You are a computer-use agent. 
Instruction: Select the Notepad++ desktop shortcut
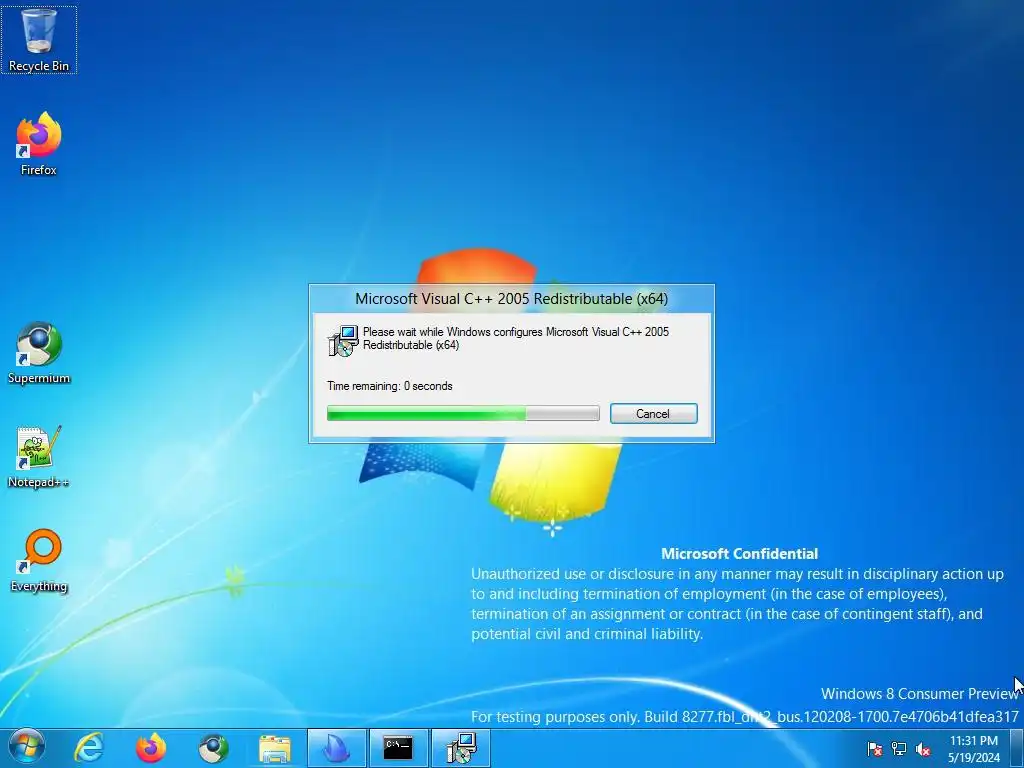[x=39, y=457]
